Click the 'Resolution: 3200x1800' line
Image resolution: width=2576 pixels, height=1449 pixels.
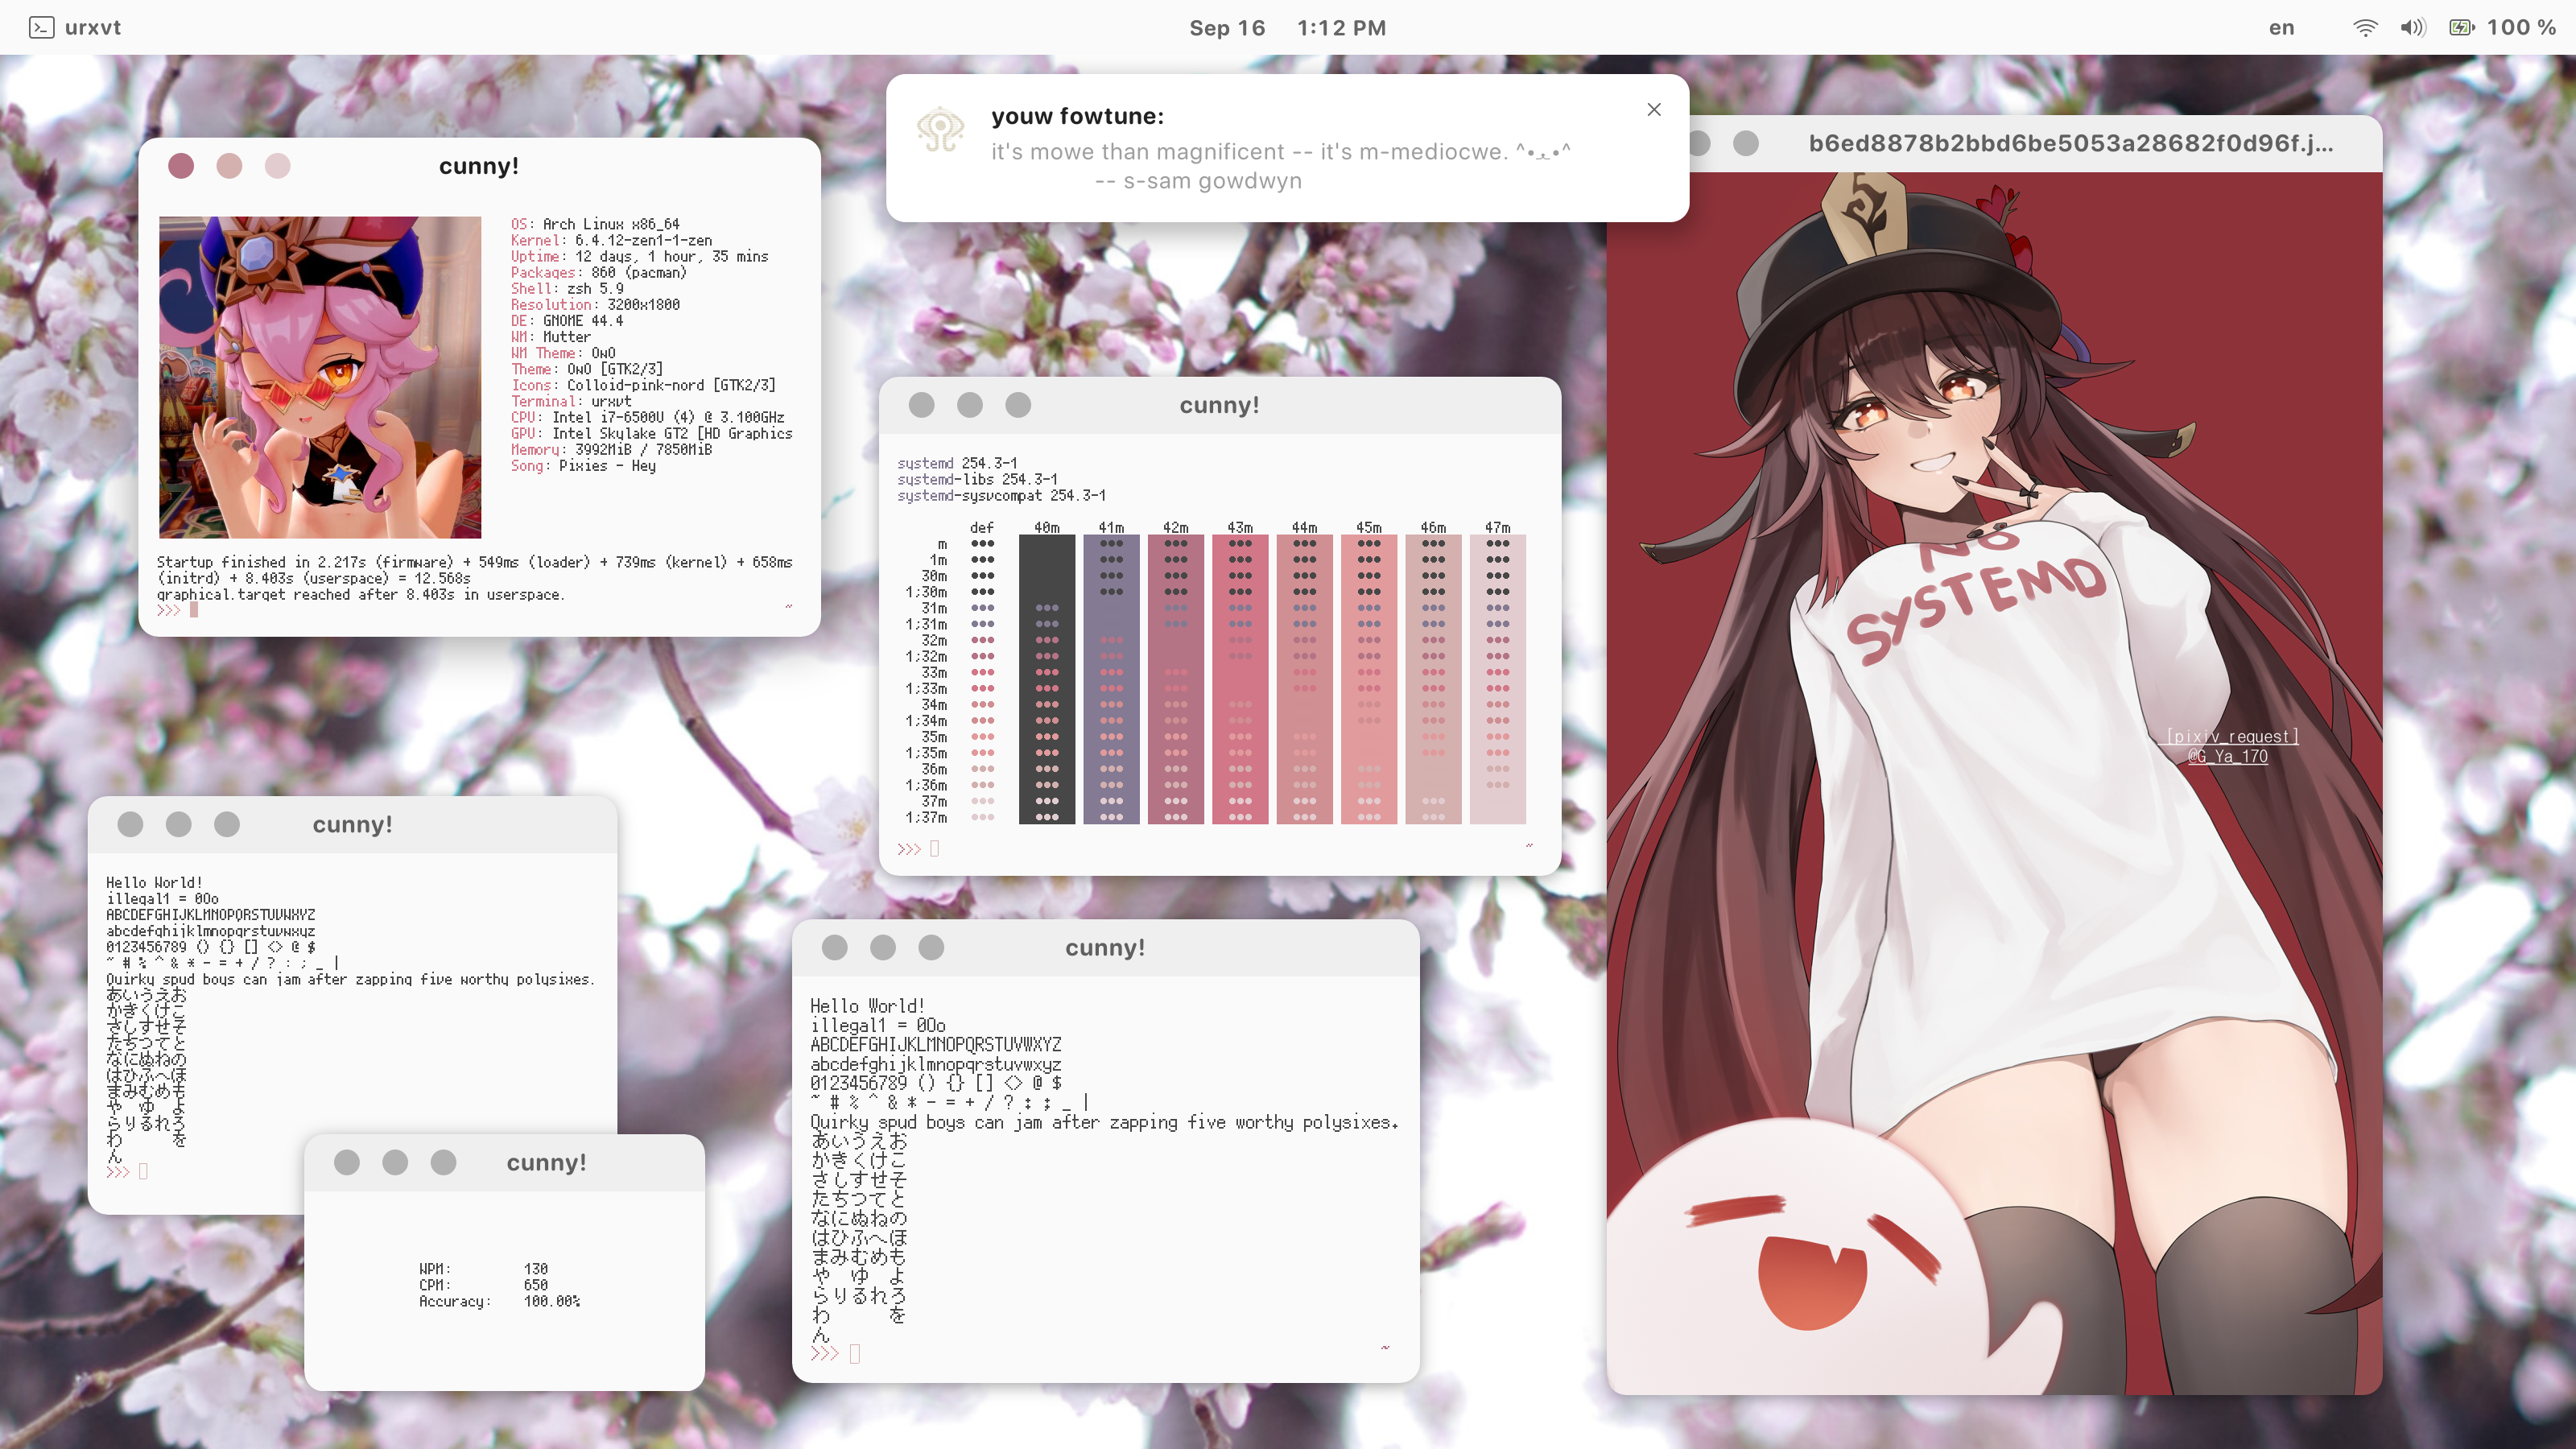coord(595,304)
